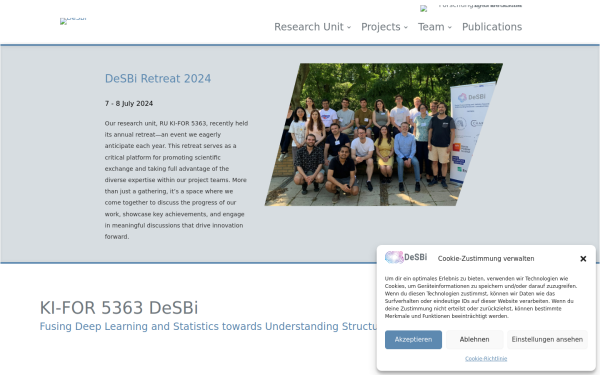Open the DeSBi Retreat 2024 heading link

(158, 78)
